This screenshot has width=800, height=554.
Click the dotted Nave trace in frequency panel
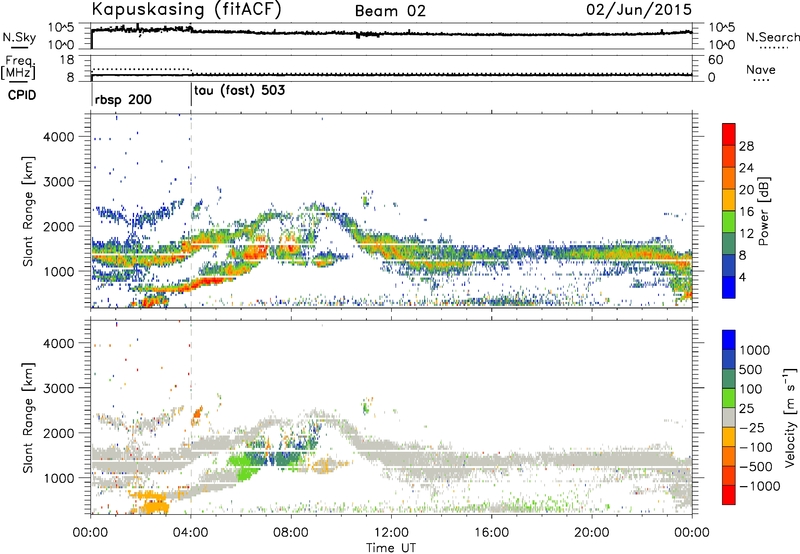click(x=141, y=69)
